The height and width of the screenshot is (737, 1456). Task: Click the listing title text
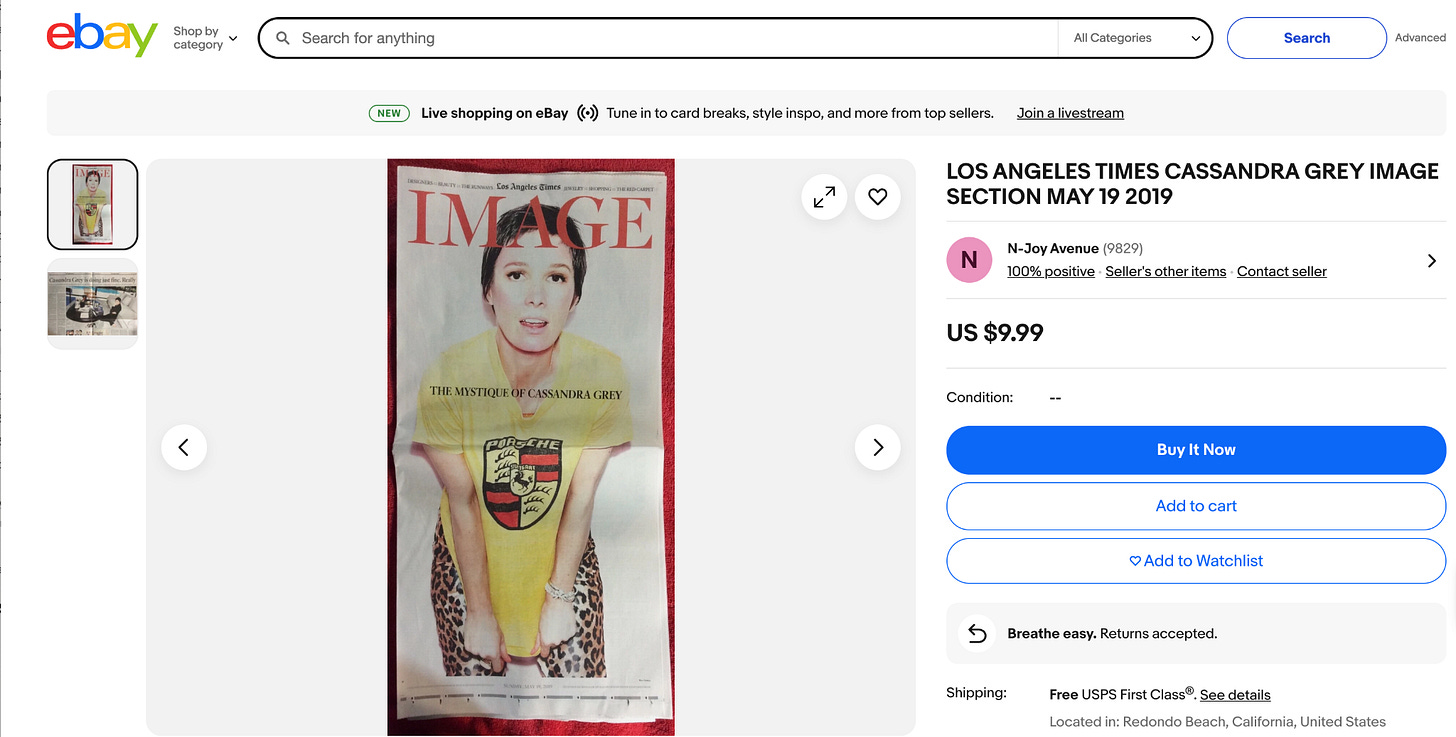point(1192,184)
